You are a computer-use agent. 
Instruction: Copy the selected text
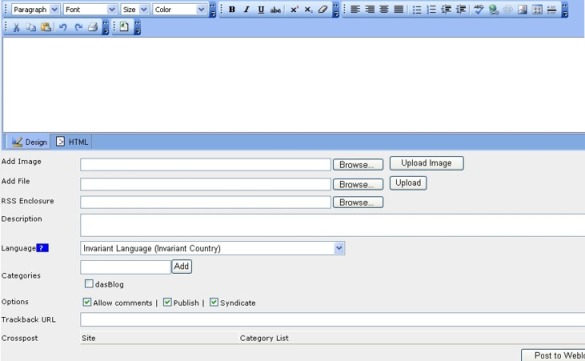click(31, 27)
